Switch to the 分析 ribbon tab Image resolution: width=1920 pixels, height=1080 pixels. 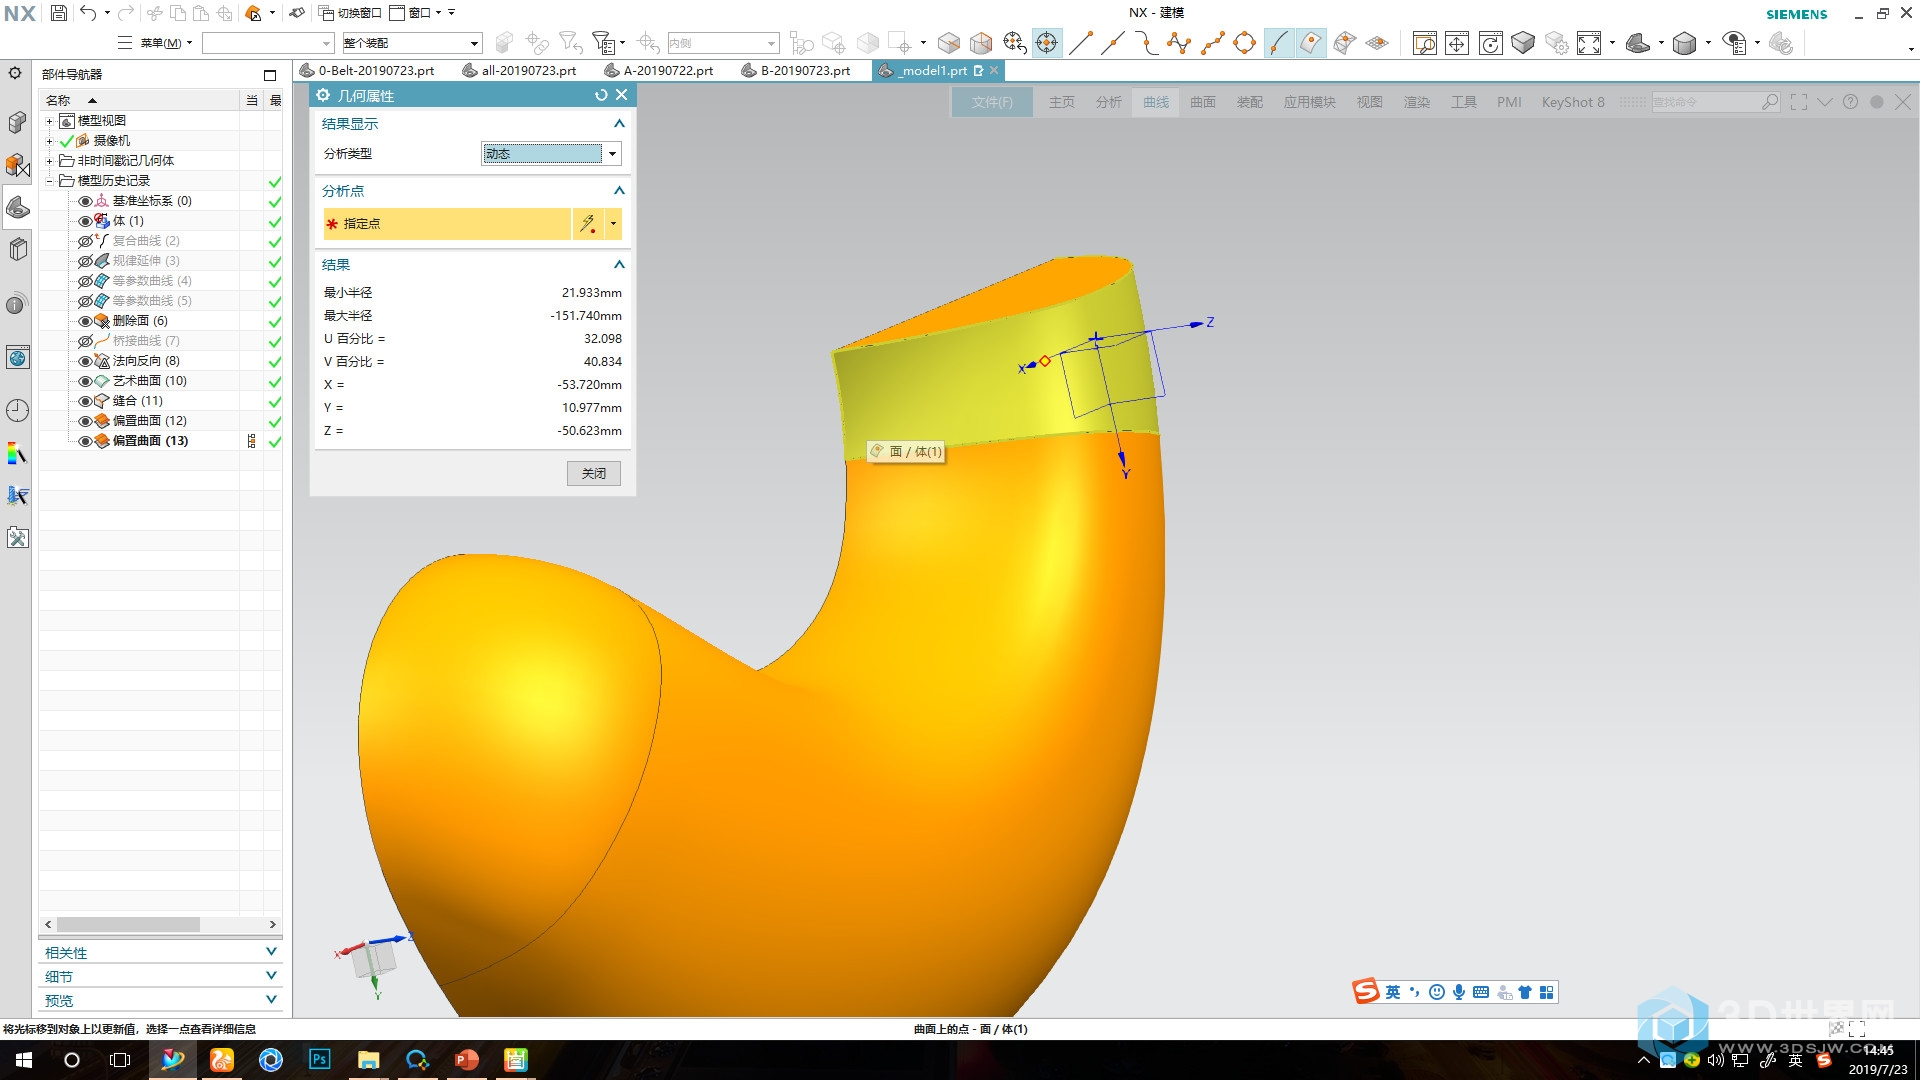click(1109, 102)
